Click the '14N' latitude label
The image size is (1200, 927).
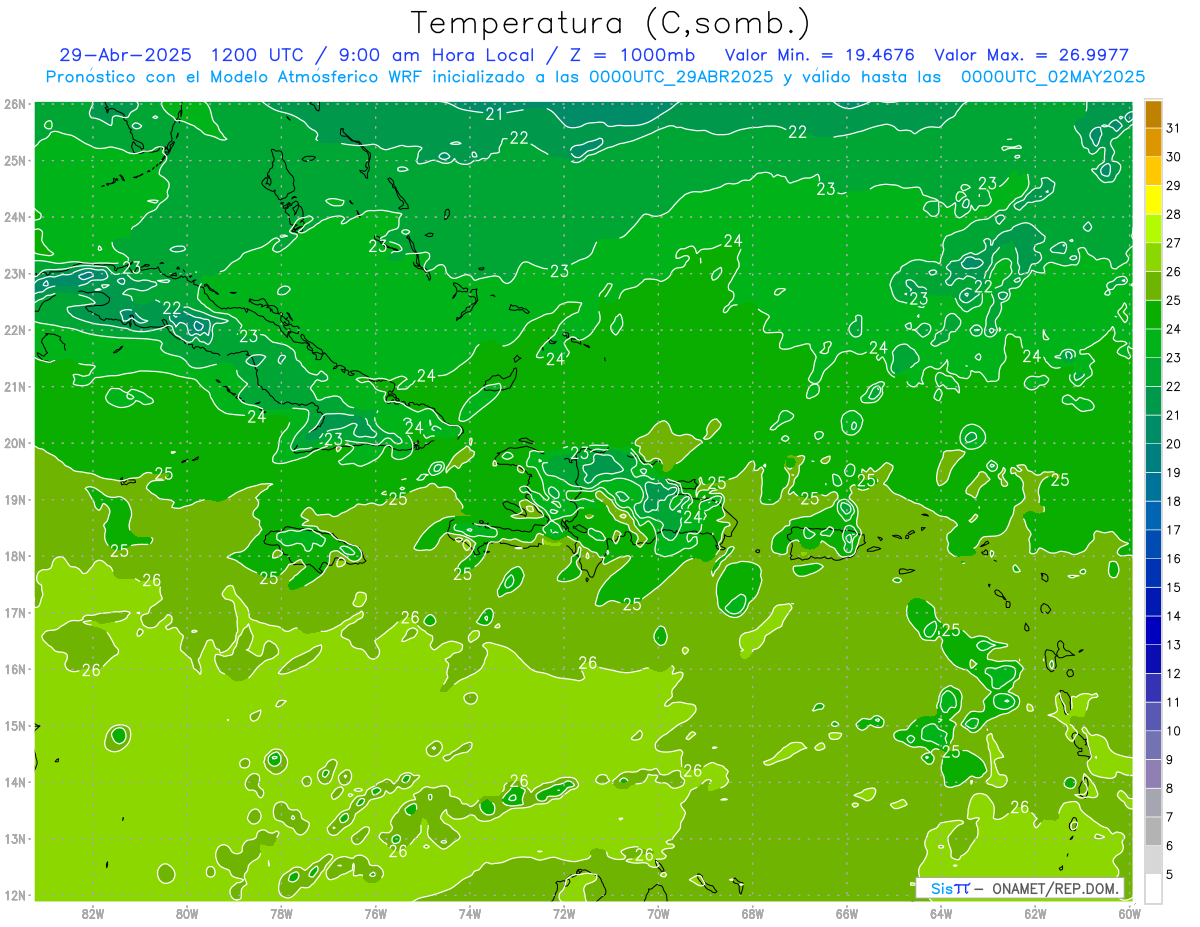[15, 782]
